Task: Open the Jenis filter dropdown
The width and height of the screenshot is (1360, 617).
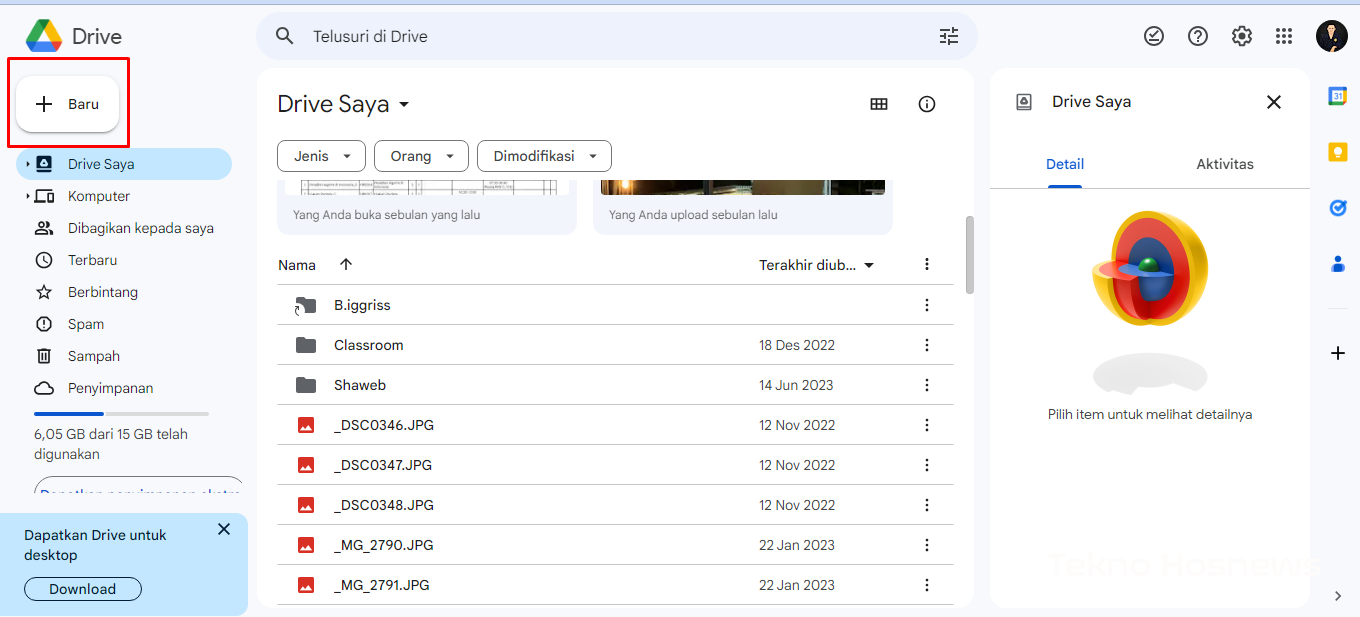Action: [321, 156]
